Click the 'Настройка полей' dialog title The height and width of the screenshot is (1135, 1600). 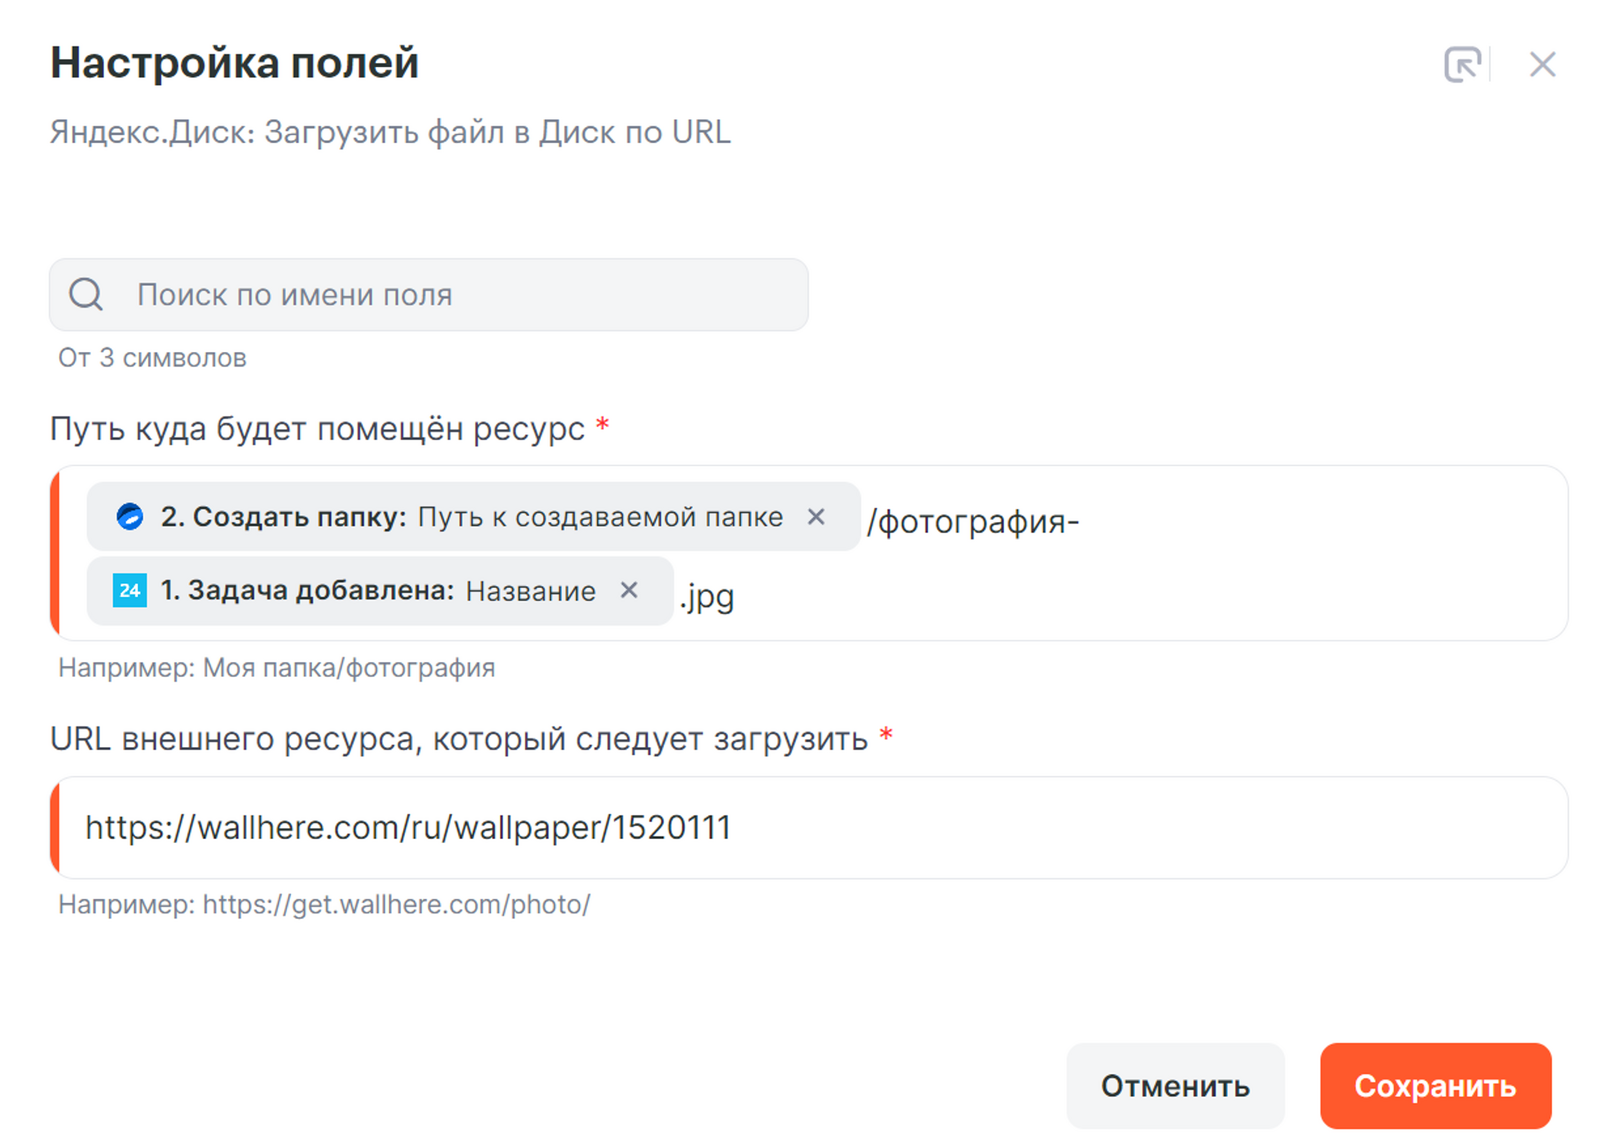(235, 63)
